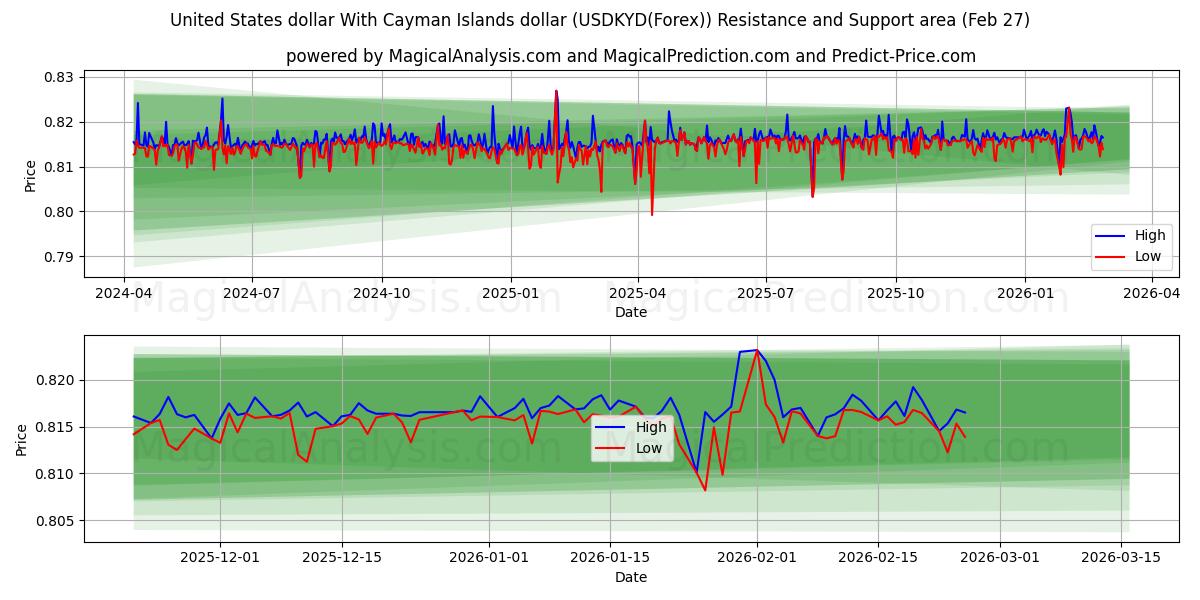Image resolution: width=1200 pixels, height=600 pixels.
Task: Click the 2026-01-01 x-axis tick label
Action: click(490, 558)
